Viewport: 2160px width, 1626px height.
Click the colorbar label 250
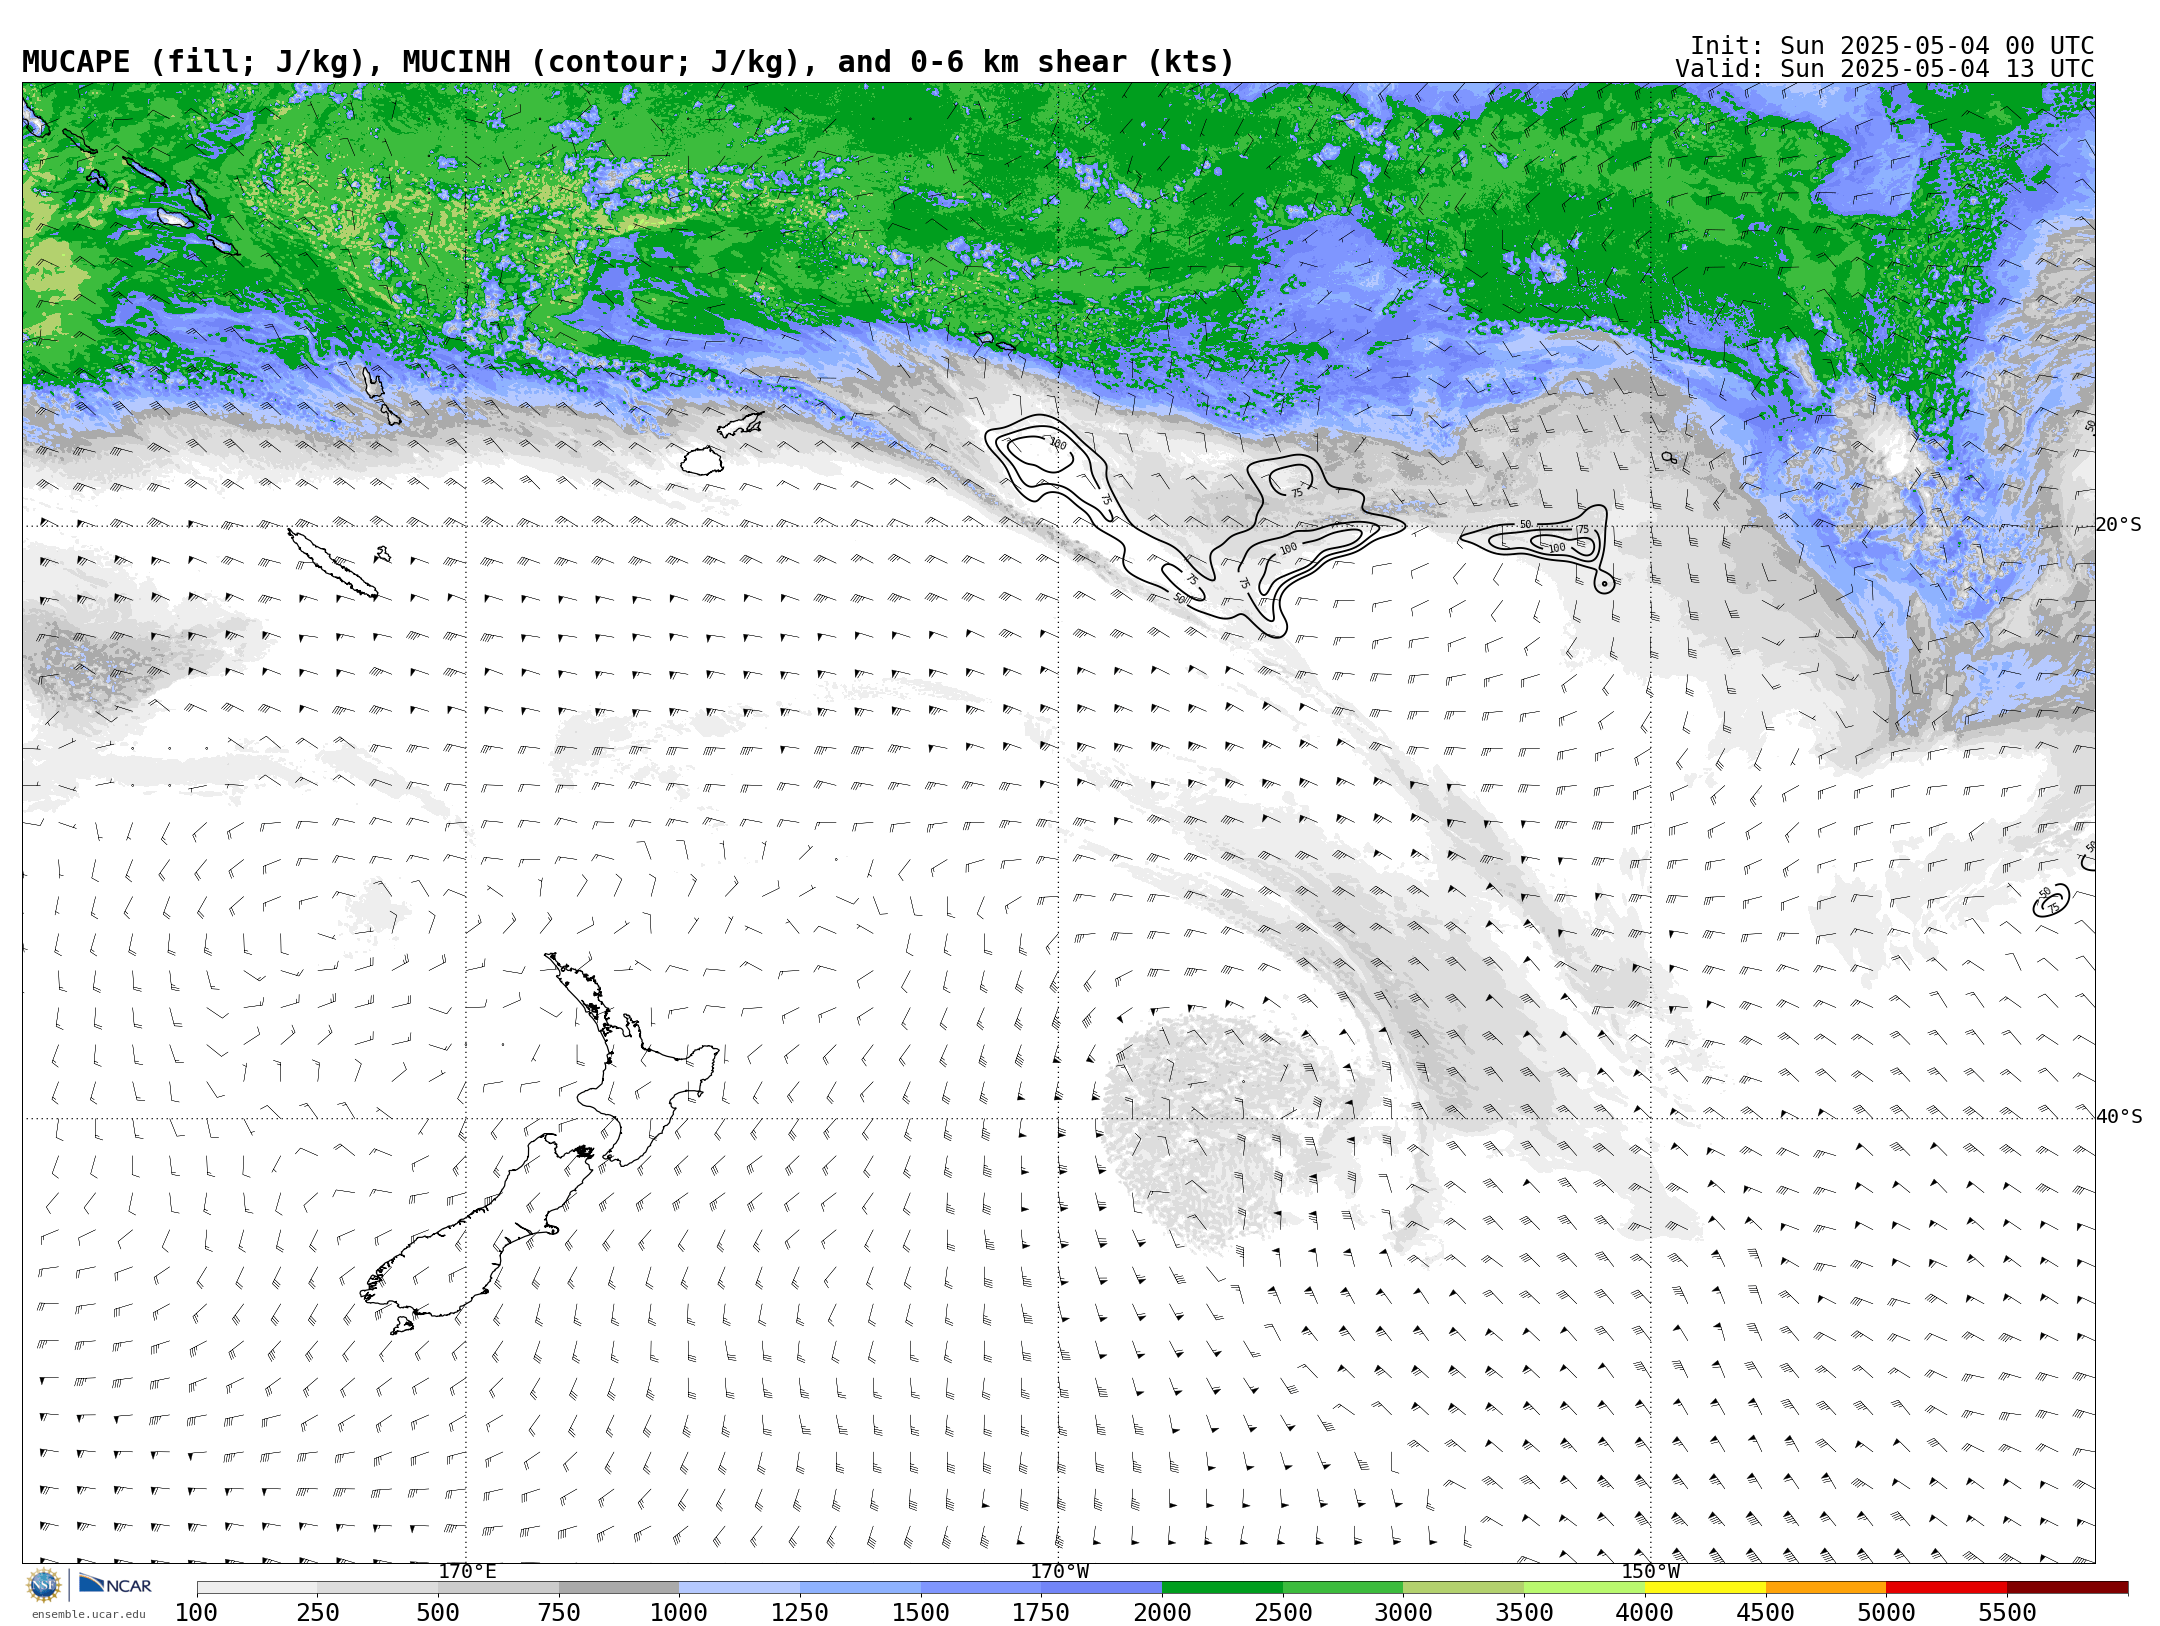click(x=317, y=1613)
